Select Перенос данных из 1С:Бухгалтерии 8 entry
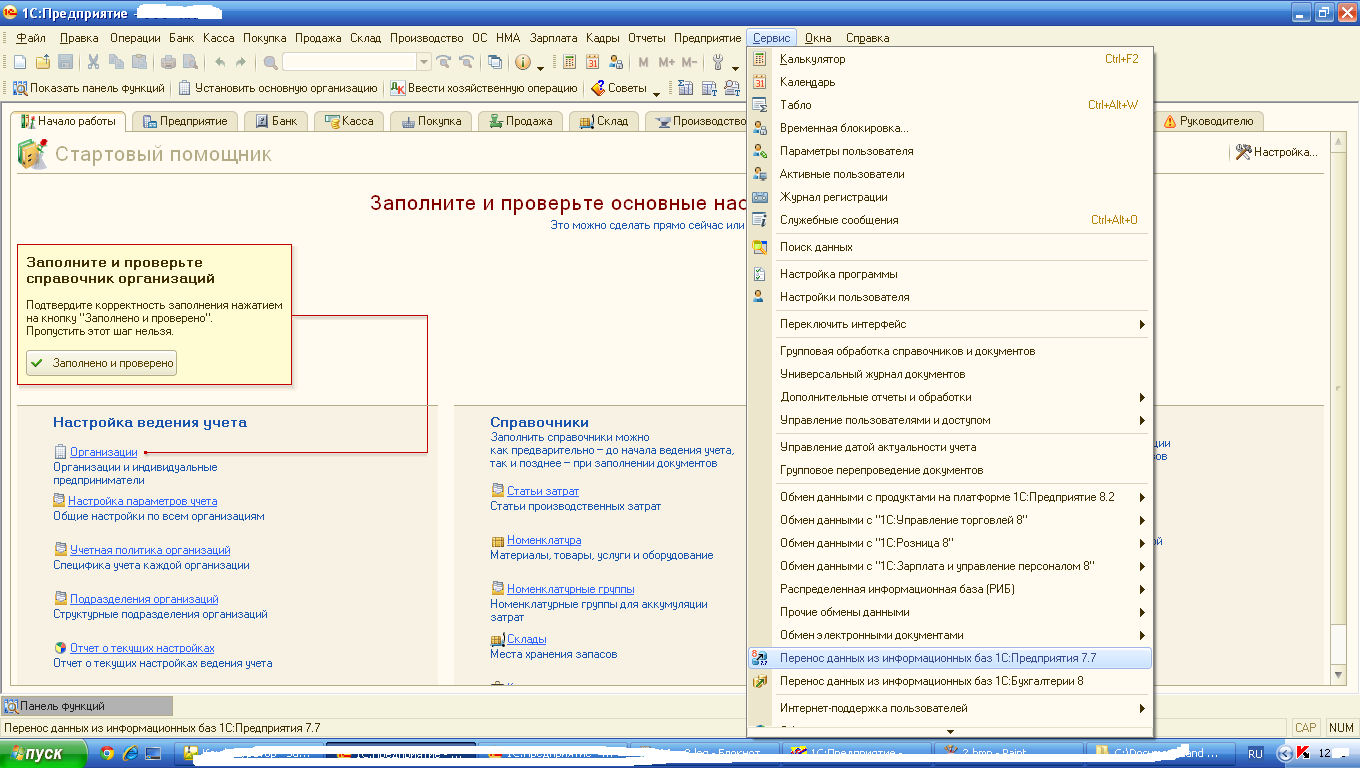 (x=950, y=681)
